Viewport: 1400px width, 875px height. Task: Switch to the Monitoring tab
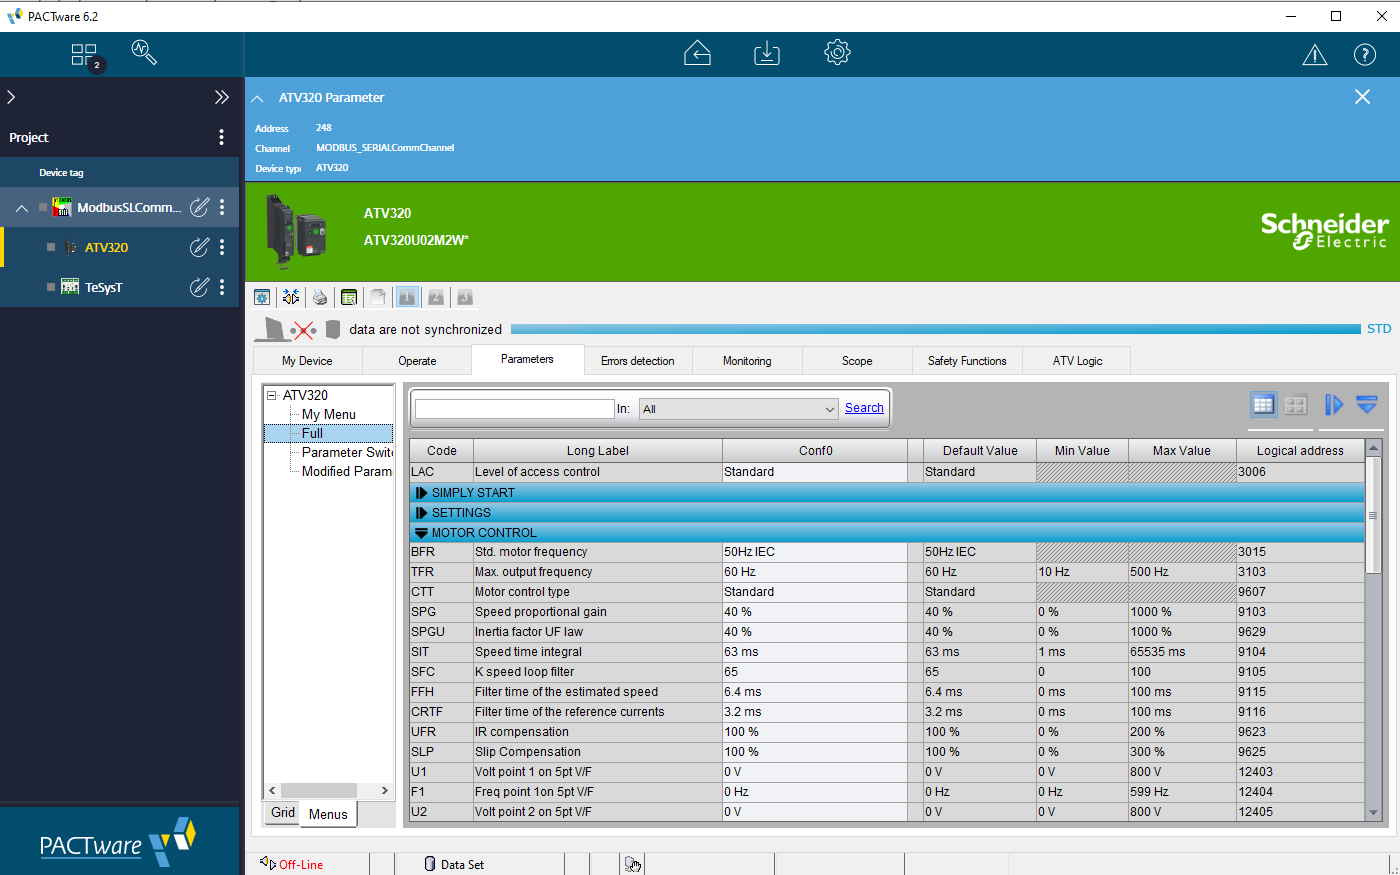point(747,361)
